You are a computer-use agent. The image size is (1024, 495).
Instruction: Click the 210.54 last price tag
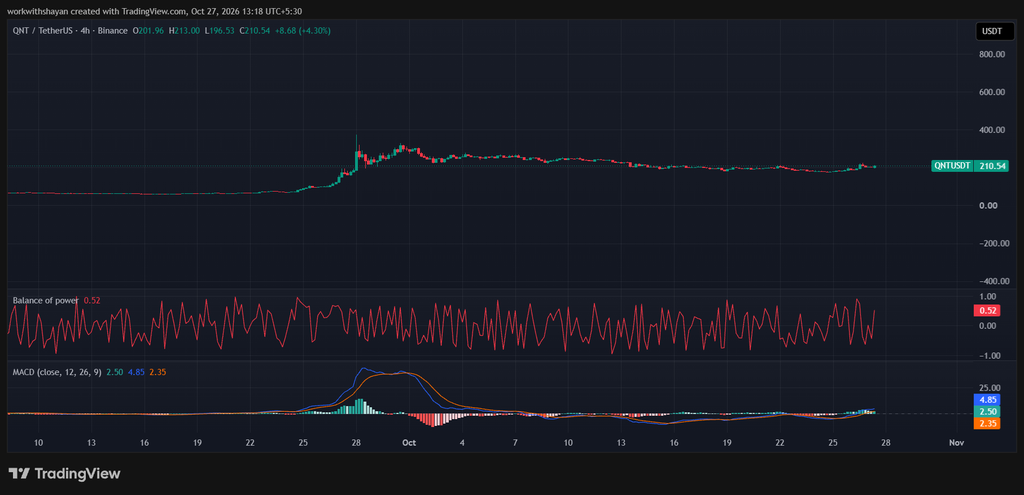(x=991, y=166)
